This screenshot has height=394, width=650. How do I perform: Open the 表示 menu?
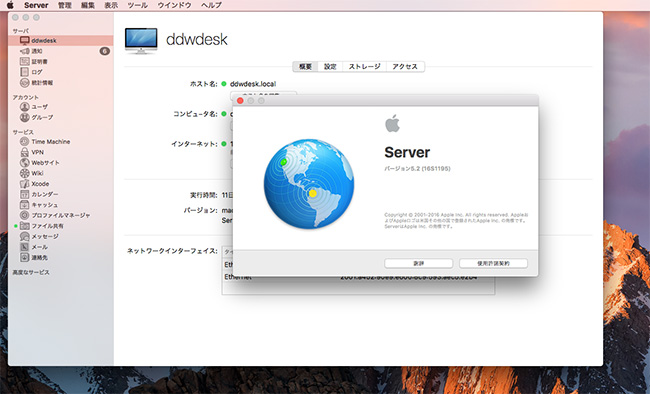pyautogui.click(x=111, y=5)
